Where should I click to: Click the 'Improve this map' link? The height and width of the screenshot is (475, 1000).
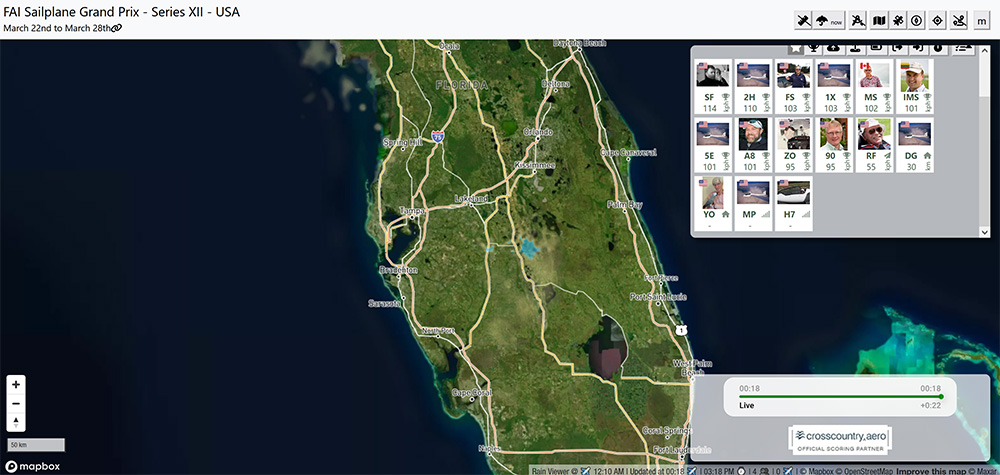(x=929, y=470)
